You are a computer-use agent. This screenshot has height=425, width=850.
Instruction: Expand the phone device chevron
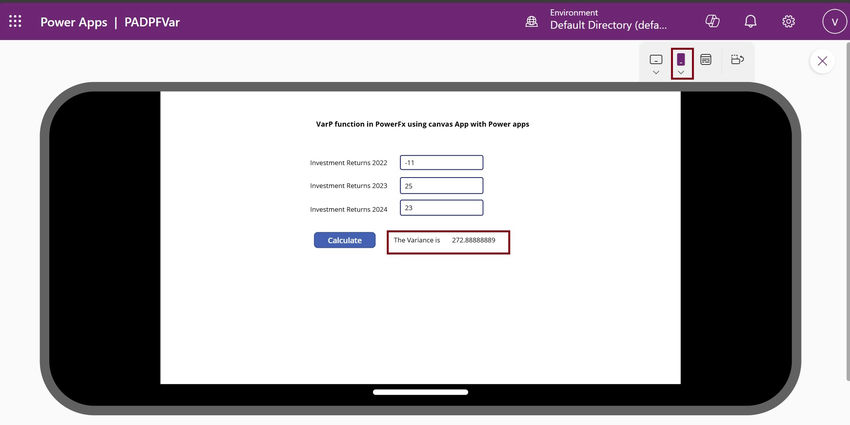[x=681, y=73]
